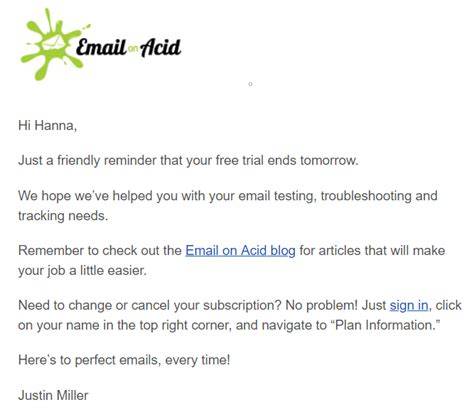The width and height of the screenshot is (474, 412).
Task: Click the white envelope inside the splat
Action: pyautogui.click(x=53, y=43)
